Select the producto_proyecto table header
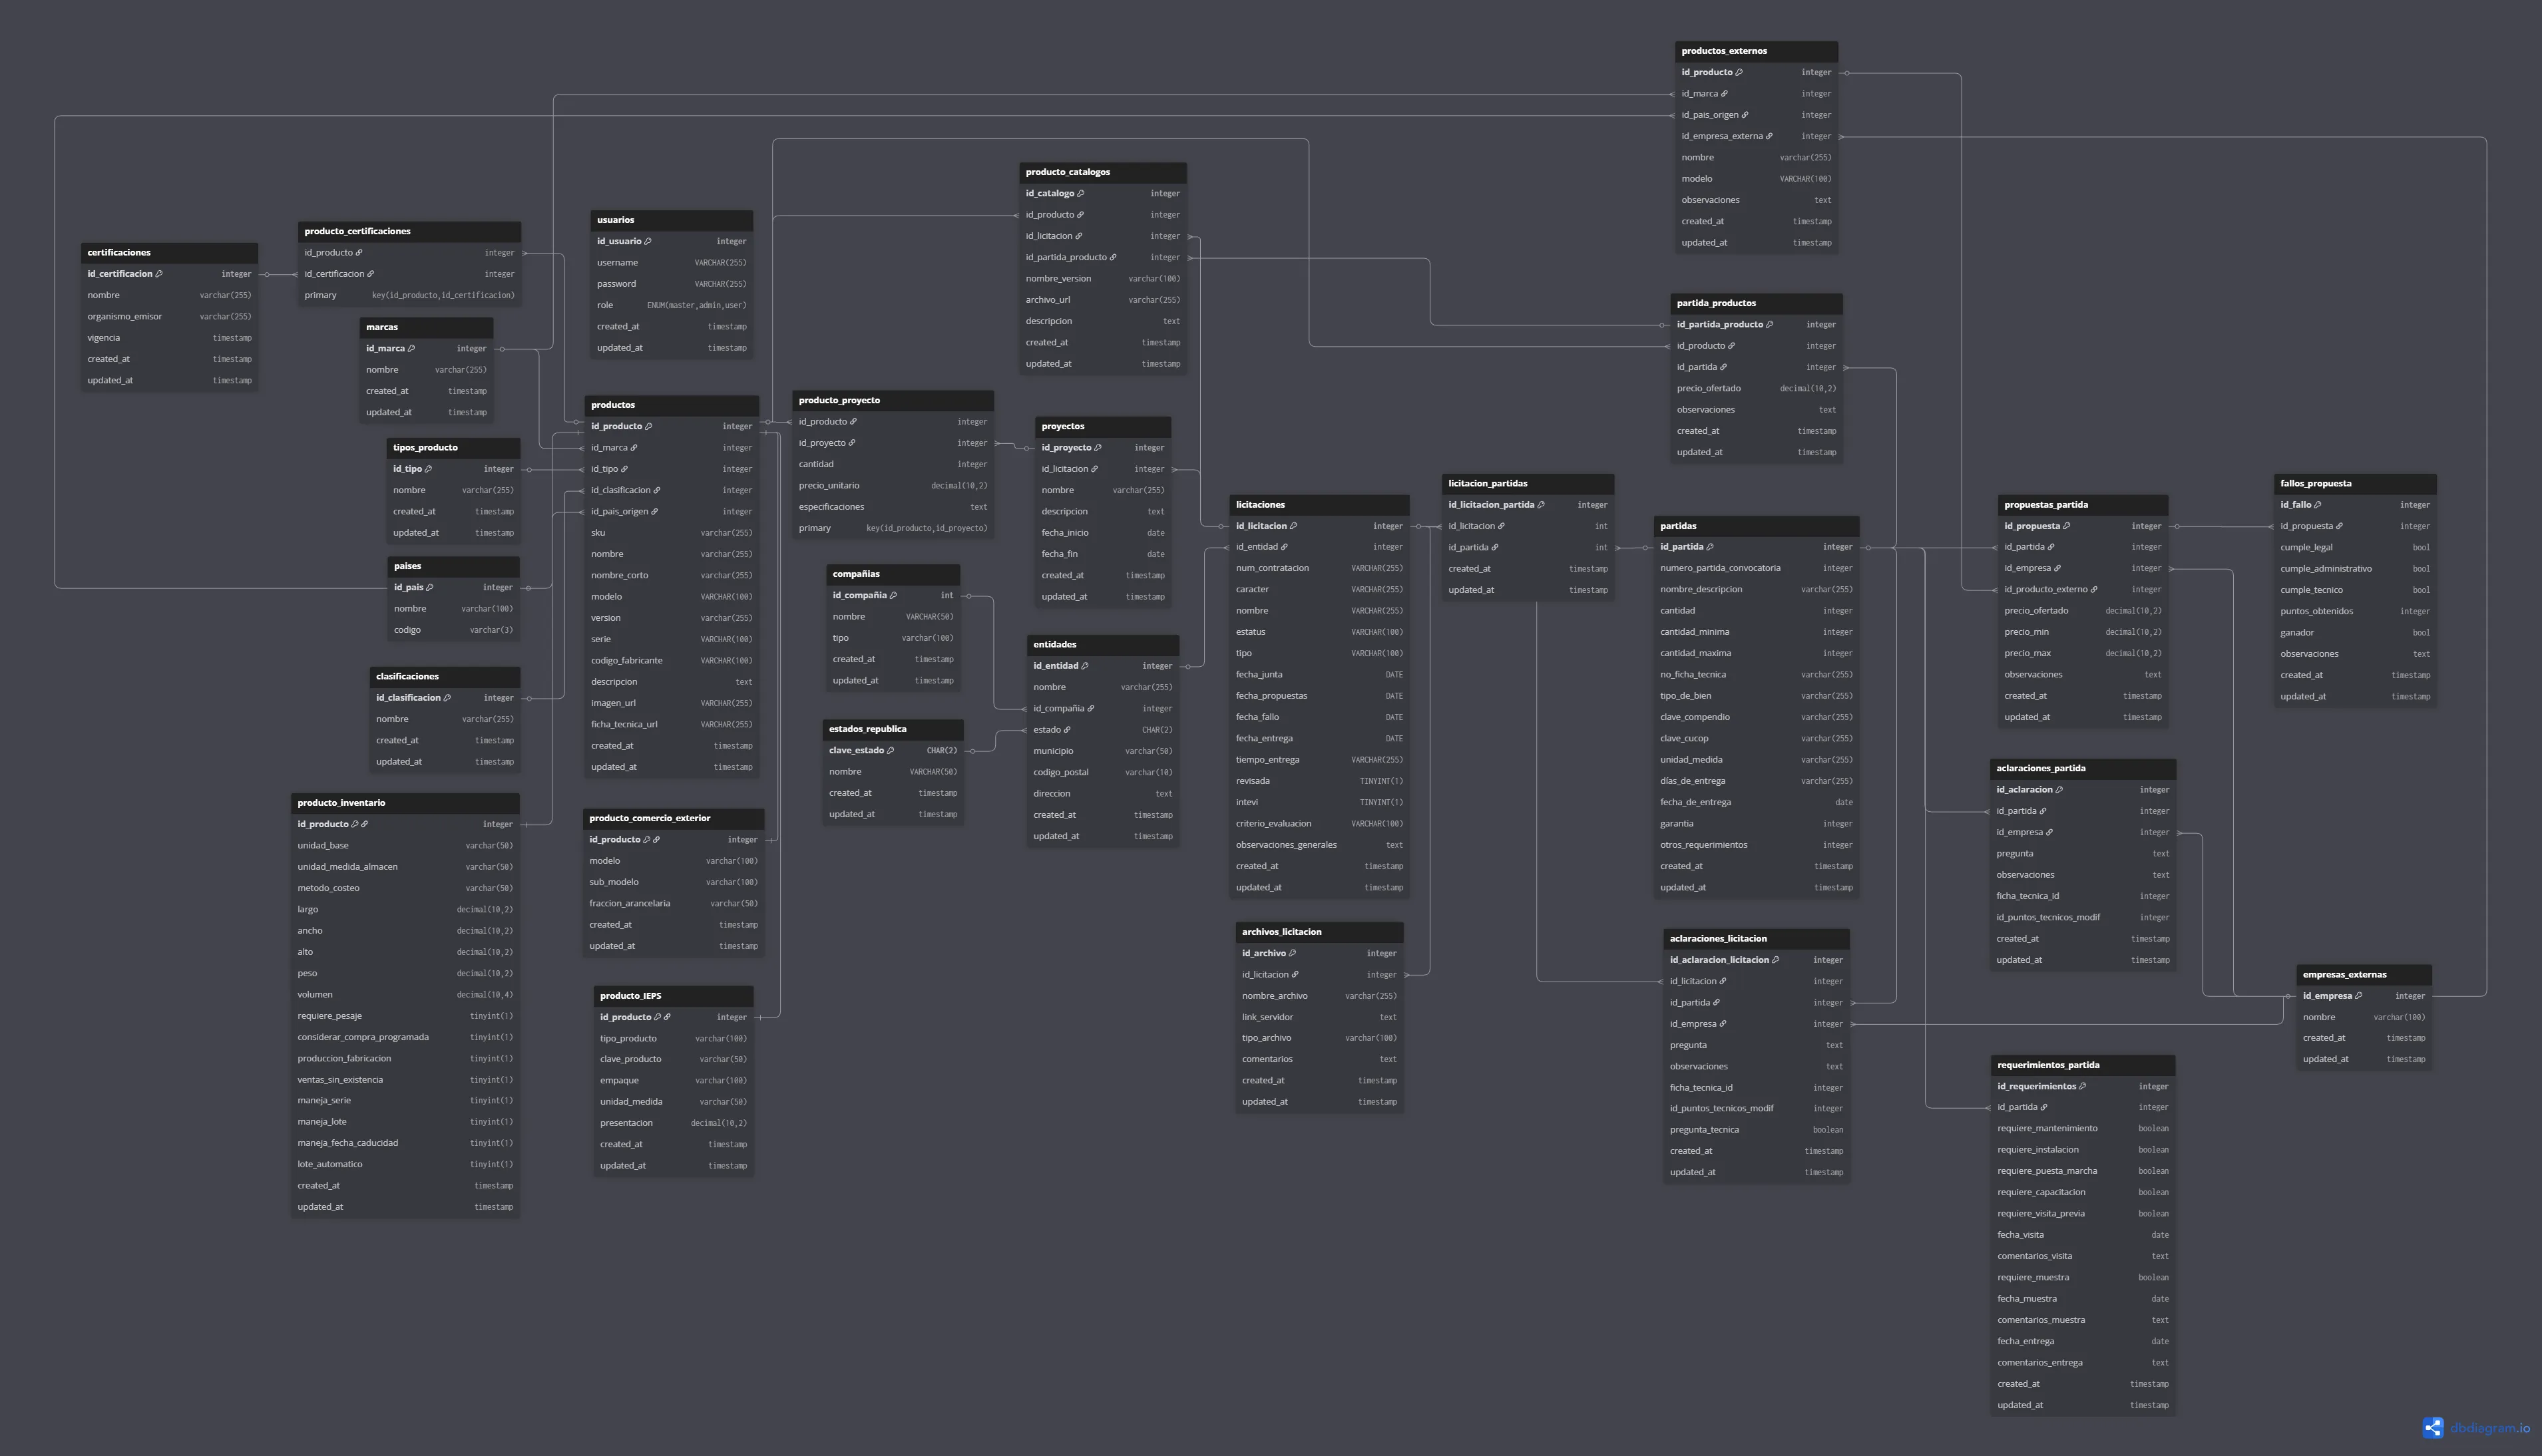Screen dimensions: 2542x1456 pos(894,400)
